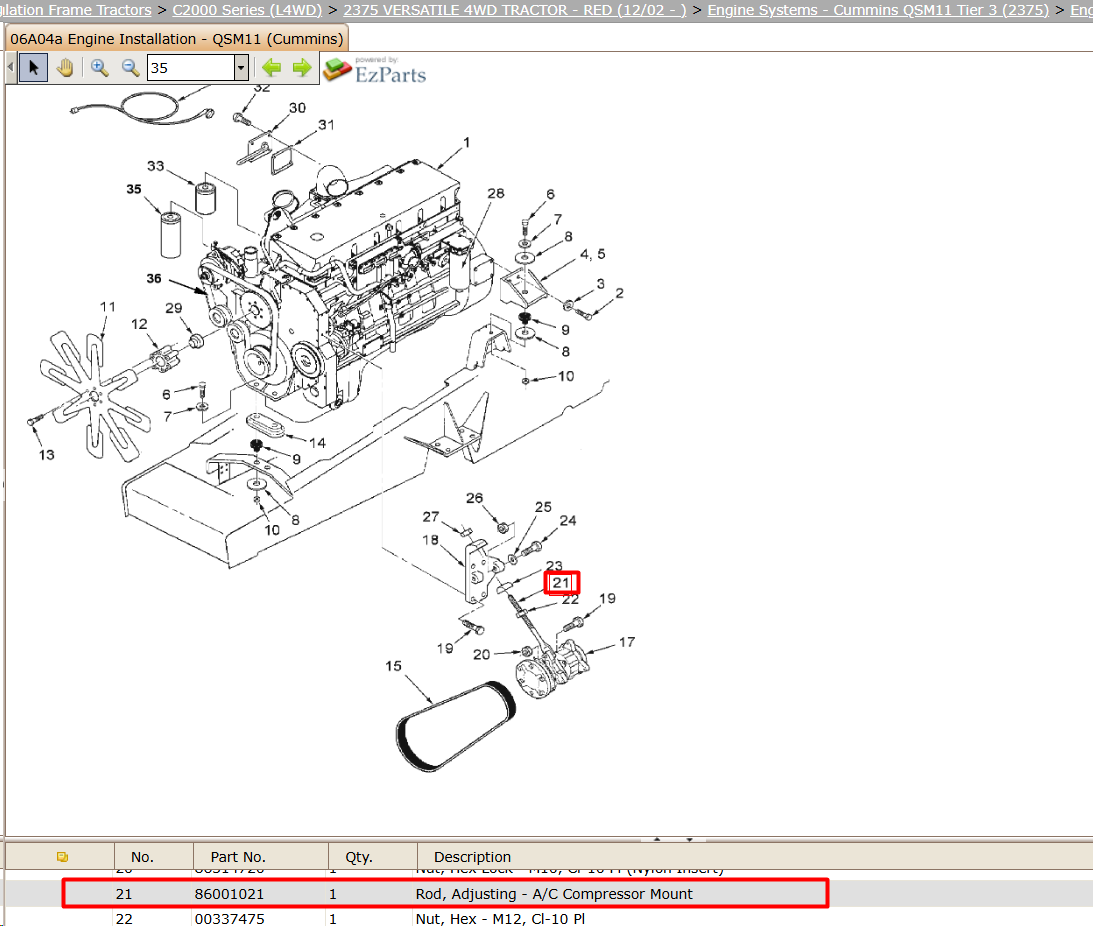Collapse toolbar with small left triangle

tap(10, 68)
